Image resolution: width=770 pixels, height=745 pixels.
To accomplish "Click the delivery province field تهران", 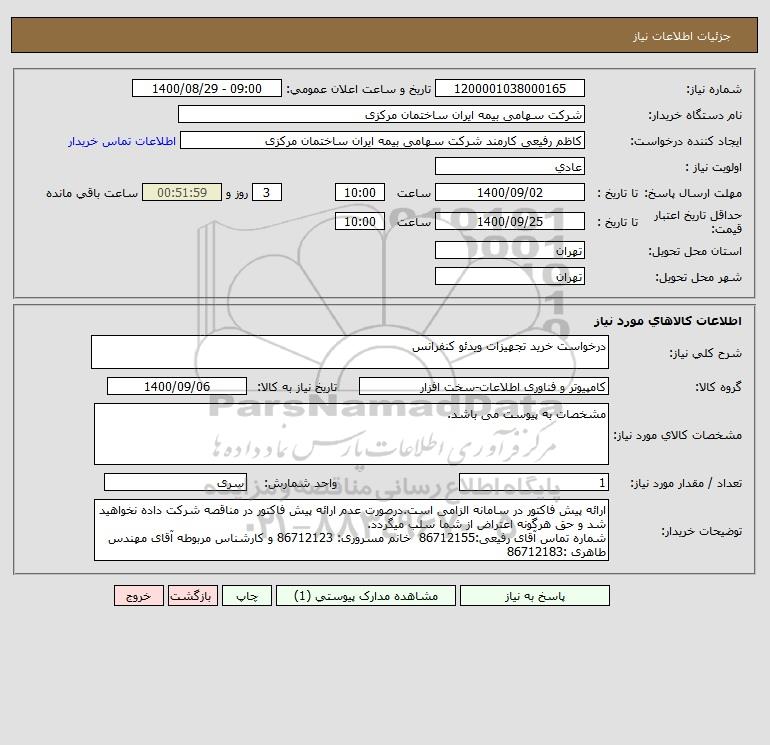I will tap(510, 251).
